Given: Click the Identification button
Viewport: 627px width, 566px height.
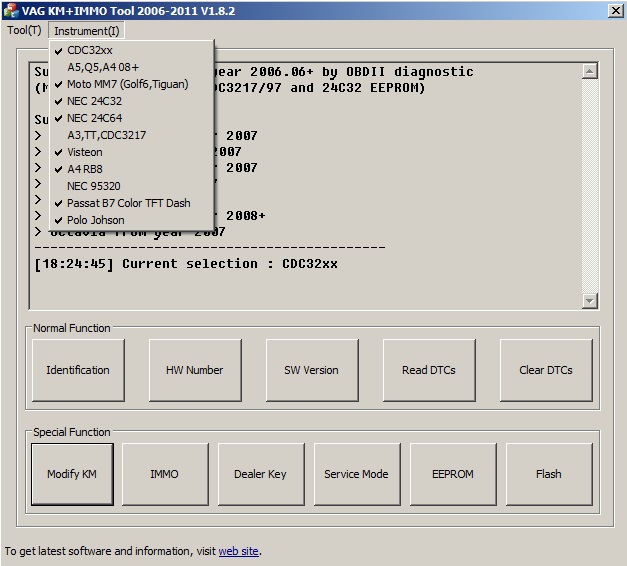Looking at the screenshot, I should [78, 370].
